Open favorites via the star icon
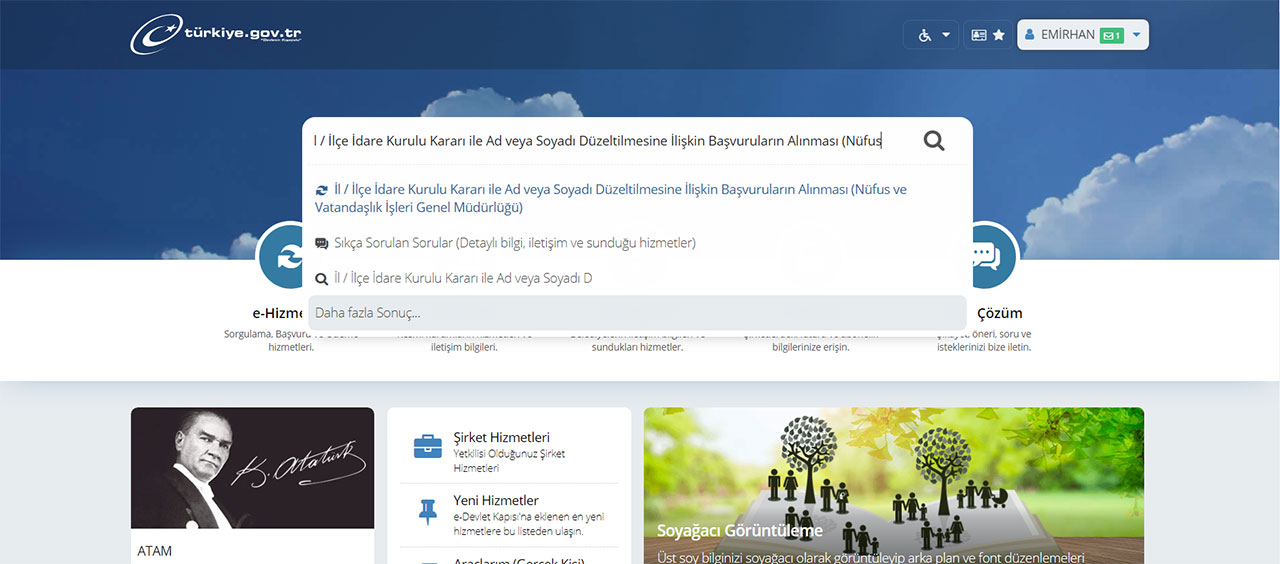This screenshot has width=1280, height=564. pos(998,35)
